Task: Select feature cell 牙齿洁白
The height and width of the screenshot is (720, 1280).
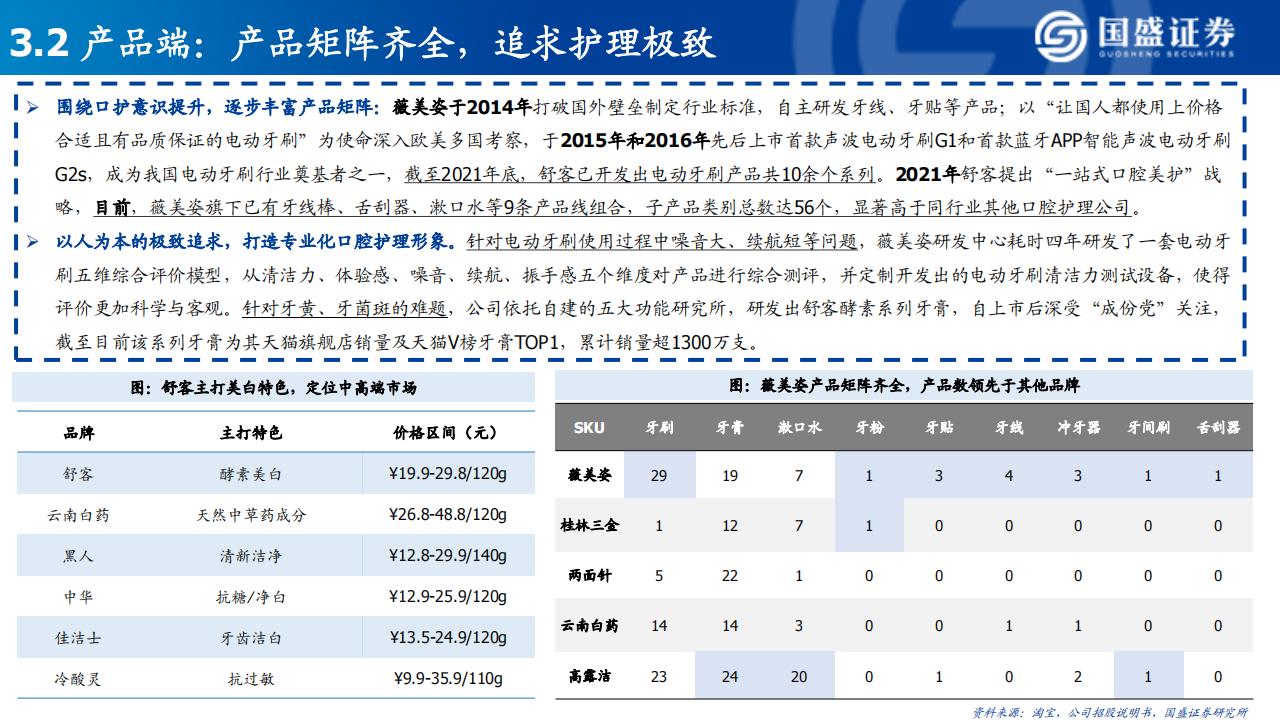Action: pos(251,638)
